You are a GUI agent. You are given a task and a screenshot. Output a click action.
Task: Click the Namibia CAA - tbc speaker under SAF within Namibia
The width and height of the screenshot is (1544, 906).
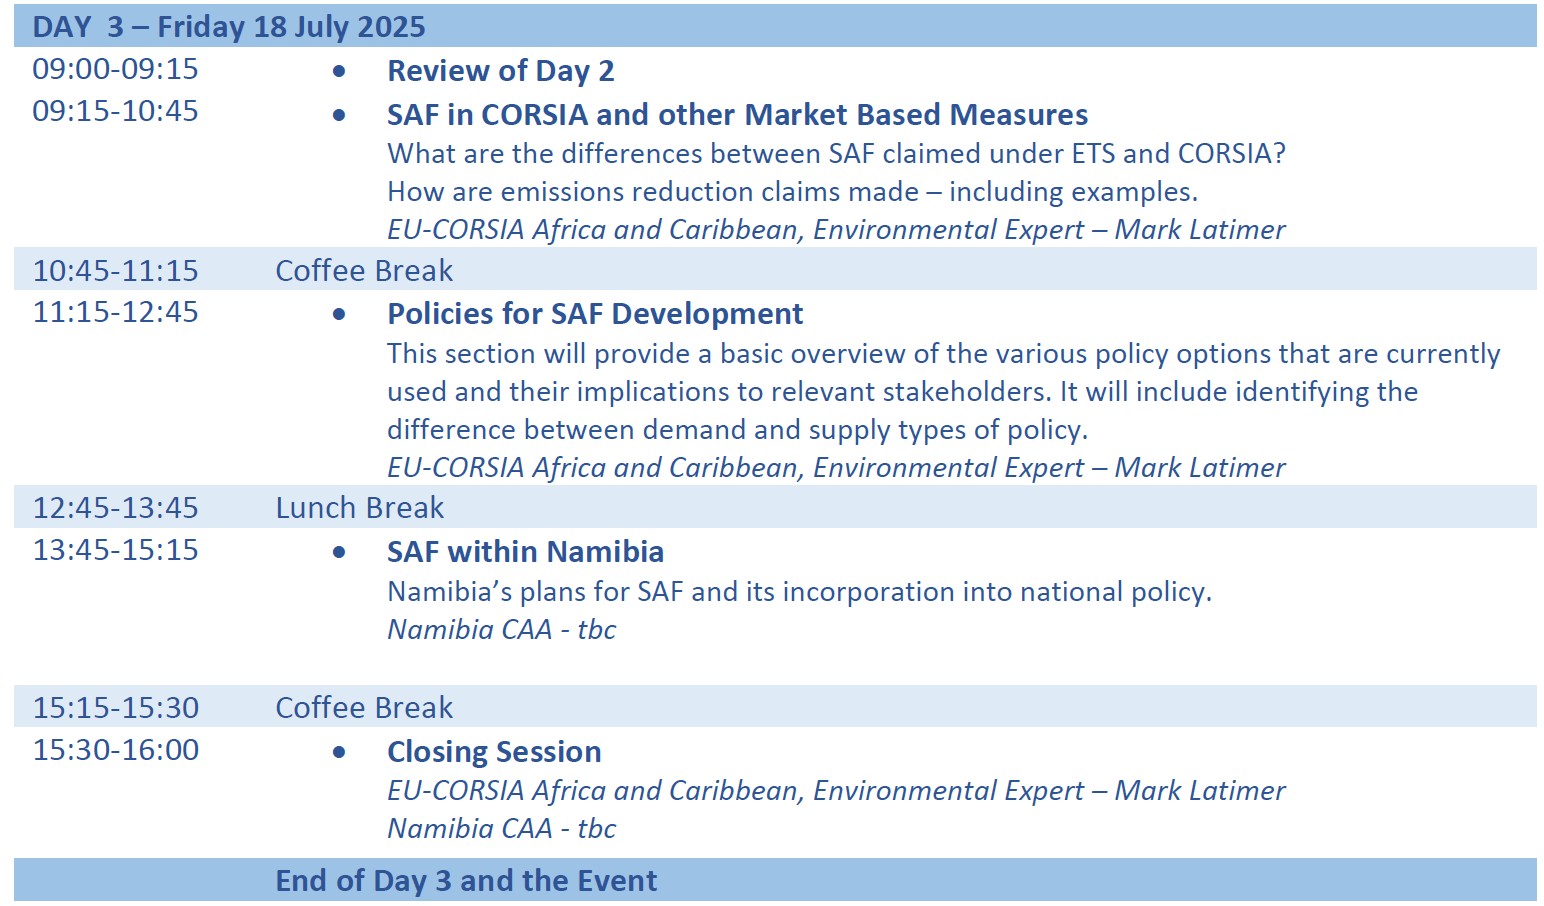click(501, 629)
